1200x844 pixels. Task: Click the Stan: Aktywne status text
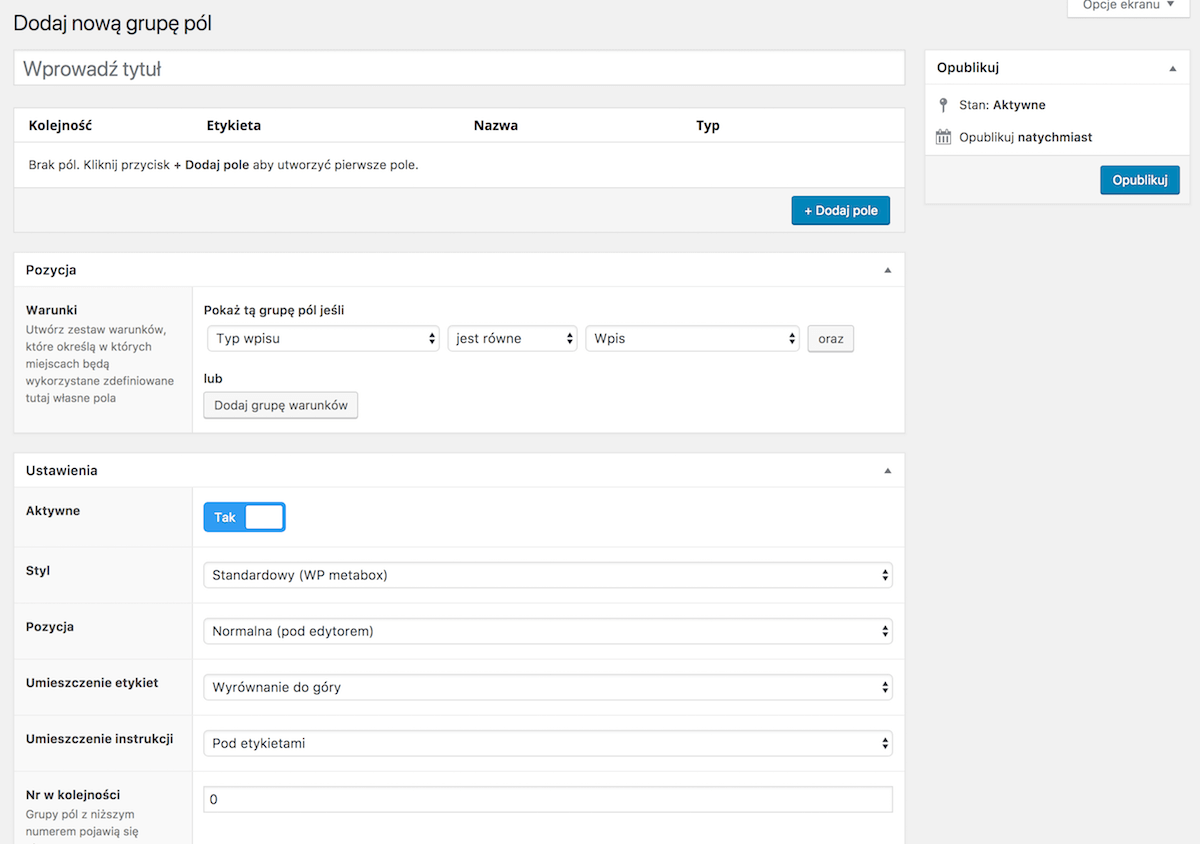pyautogui.click(x=1002, y=105)
